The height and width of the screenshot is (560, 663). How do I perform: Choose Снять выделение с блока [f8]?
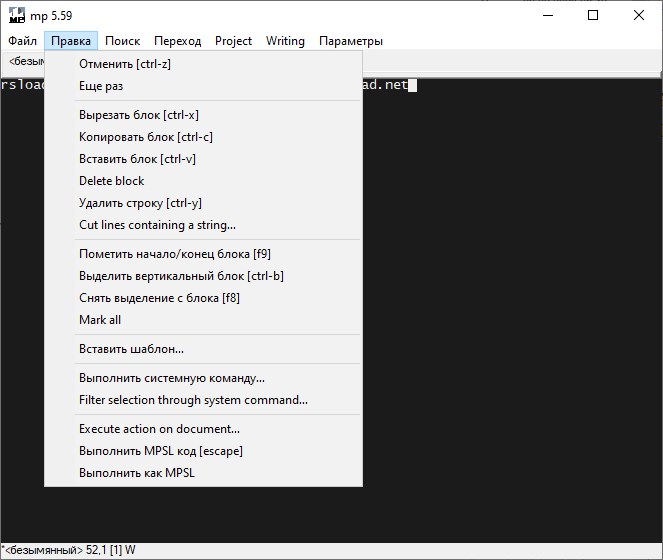(203, 298)
